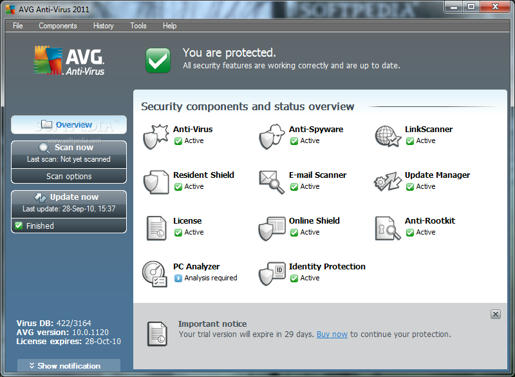Viewport: 515px width, 377px height.
Task: Open the Online Shield component icon
Action: tap(272, 228)
